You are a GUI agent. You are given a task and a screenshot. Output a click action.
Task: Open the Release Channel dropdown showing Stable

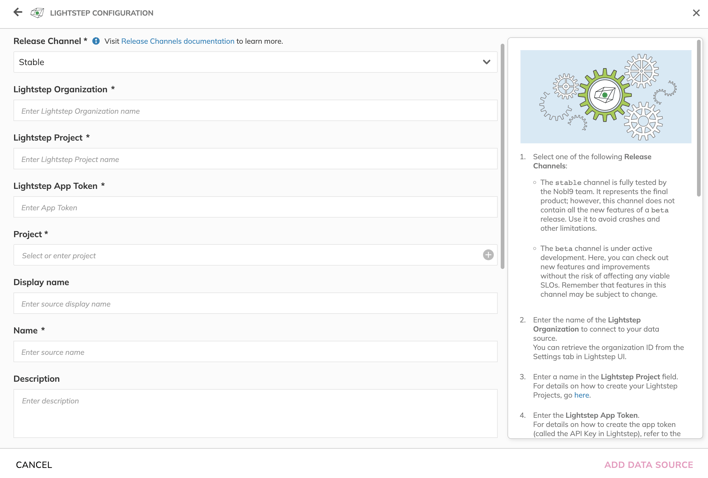255,62
